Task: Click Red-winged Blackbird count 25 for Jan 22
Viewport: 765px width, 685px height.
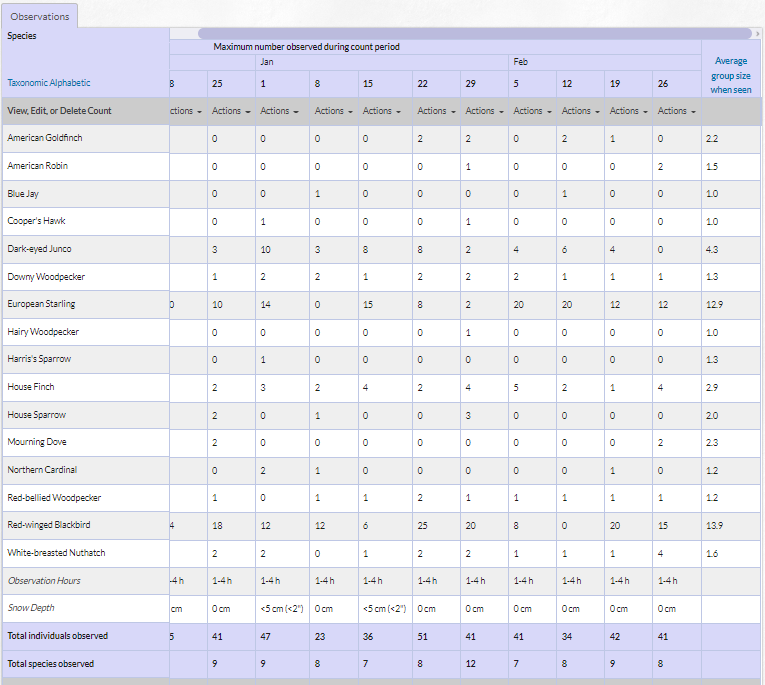Action: pyautogui.click(x=423, y=525)
